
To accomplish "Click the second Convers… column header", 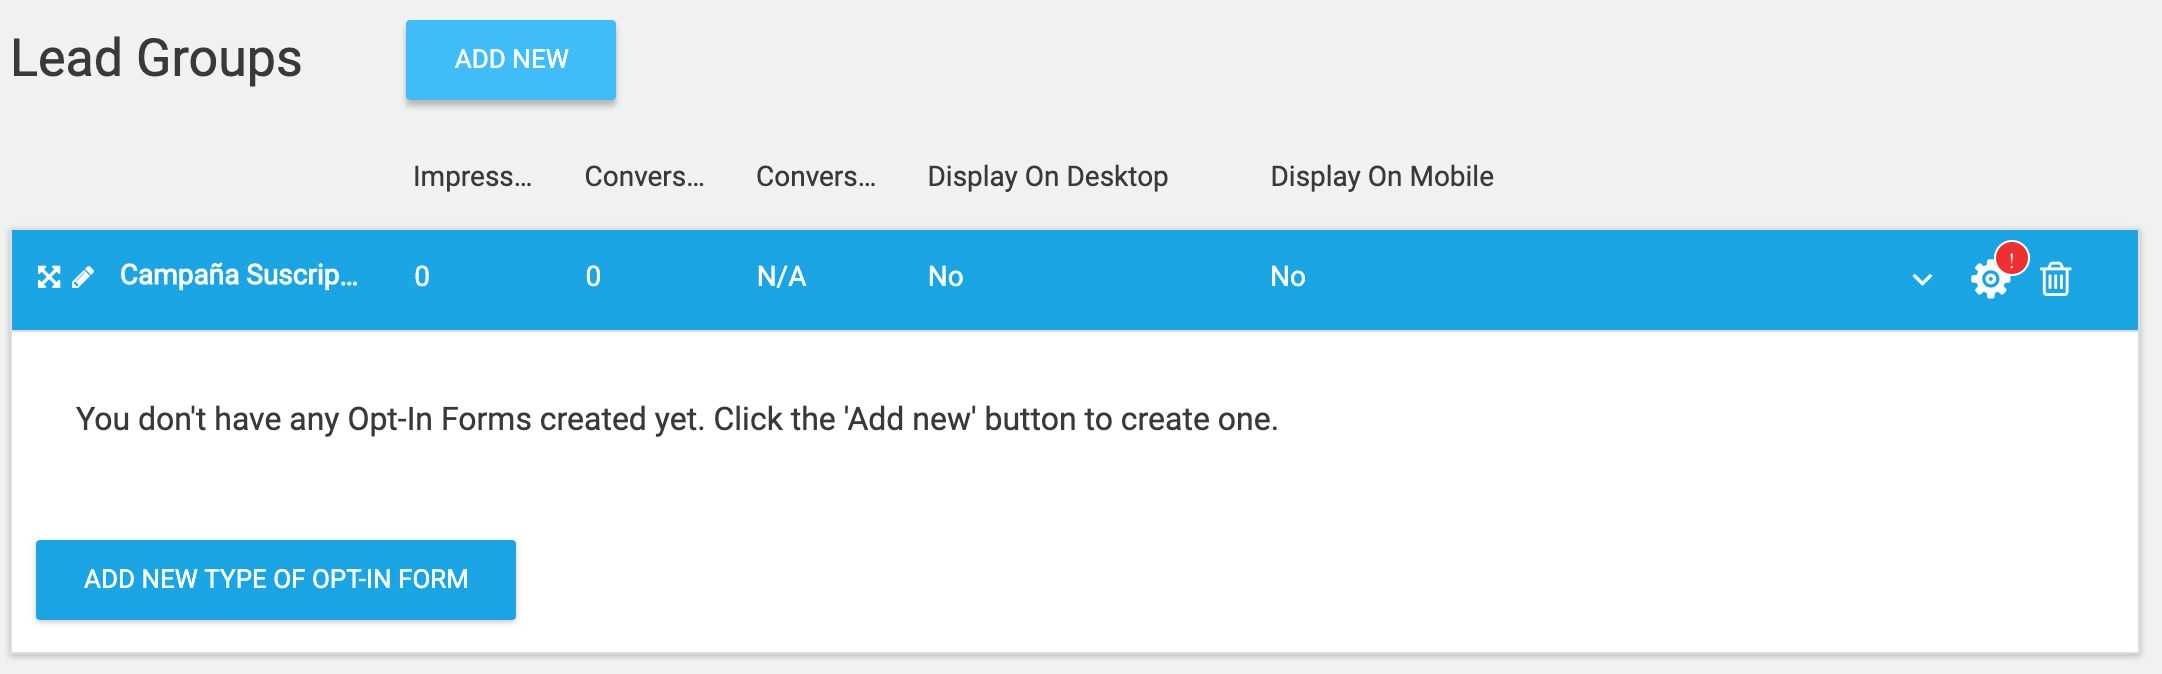I will coord(815,177).
